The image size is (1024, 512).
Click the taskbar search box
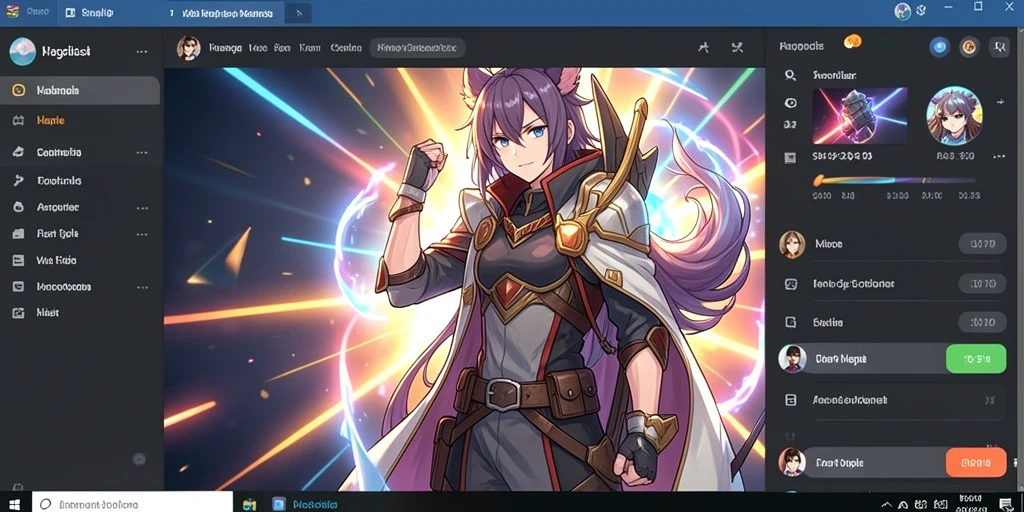(x=133, y=504)
